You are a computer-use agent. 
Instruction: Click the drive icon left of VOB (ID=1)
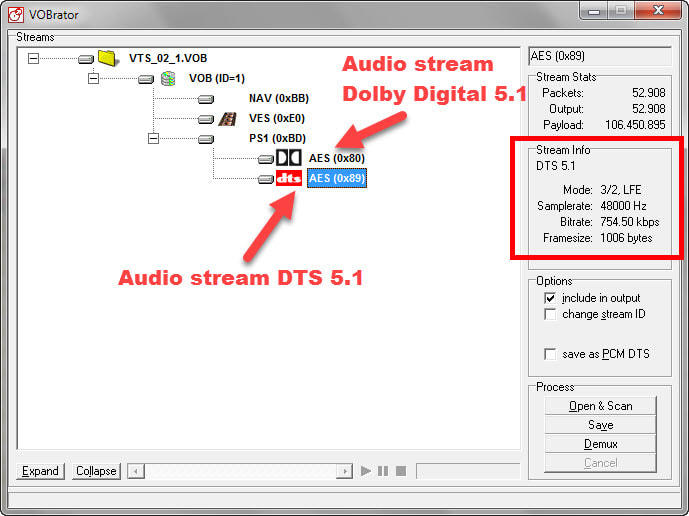(146, 79)
